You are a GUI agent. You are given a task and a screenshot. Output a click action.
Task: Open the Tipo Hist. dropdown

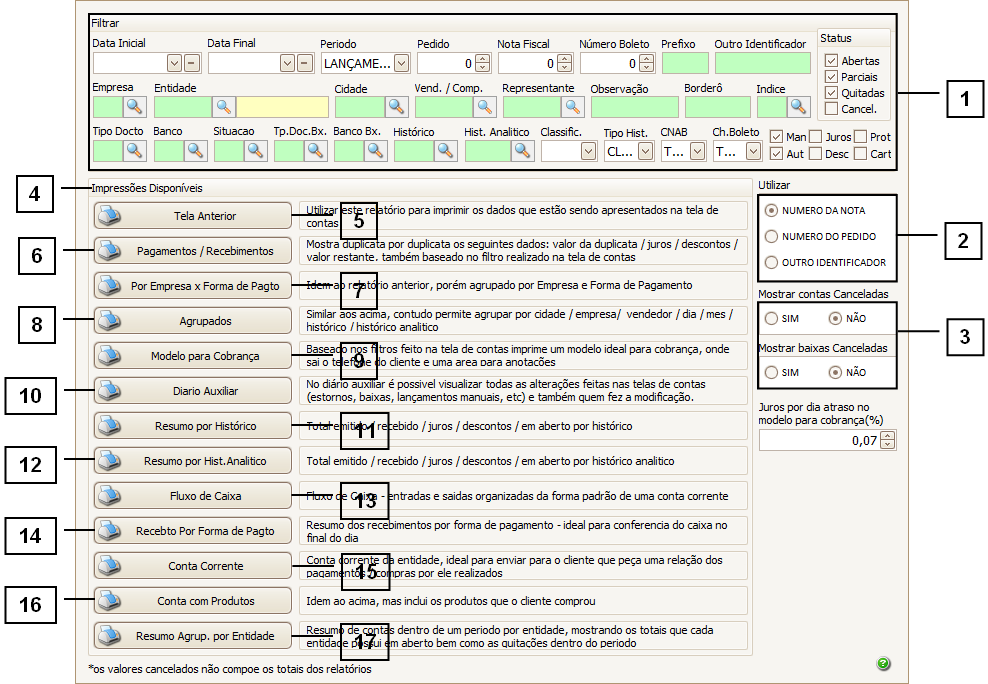pyautogui.click(x=645, y=151)
